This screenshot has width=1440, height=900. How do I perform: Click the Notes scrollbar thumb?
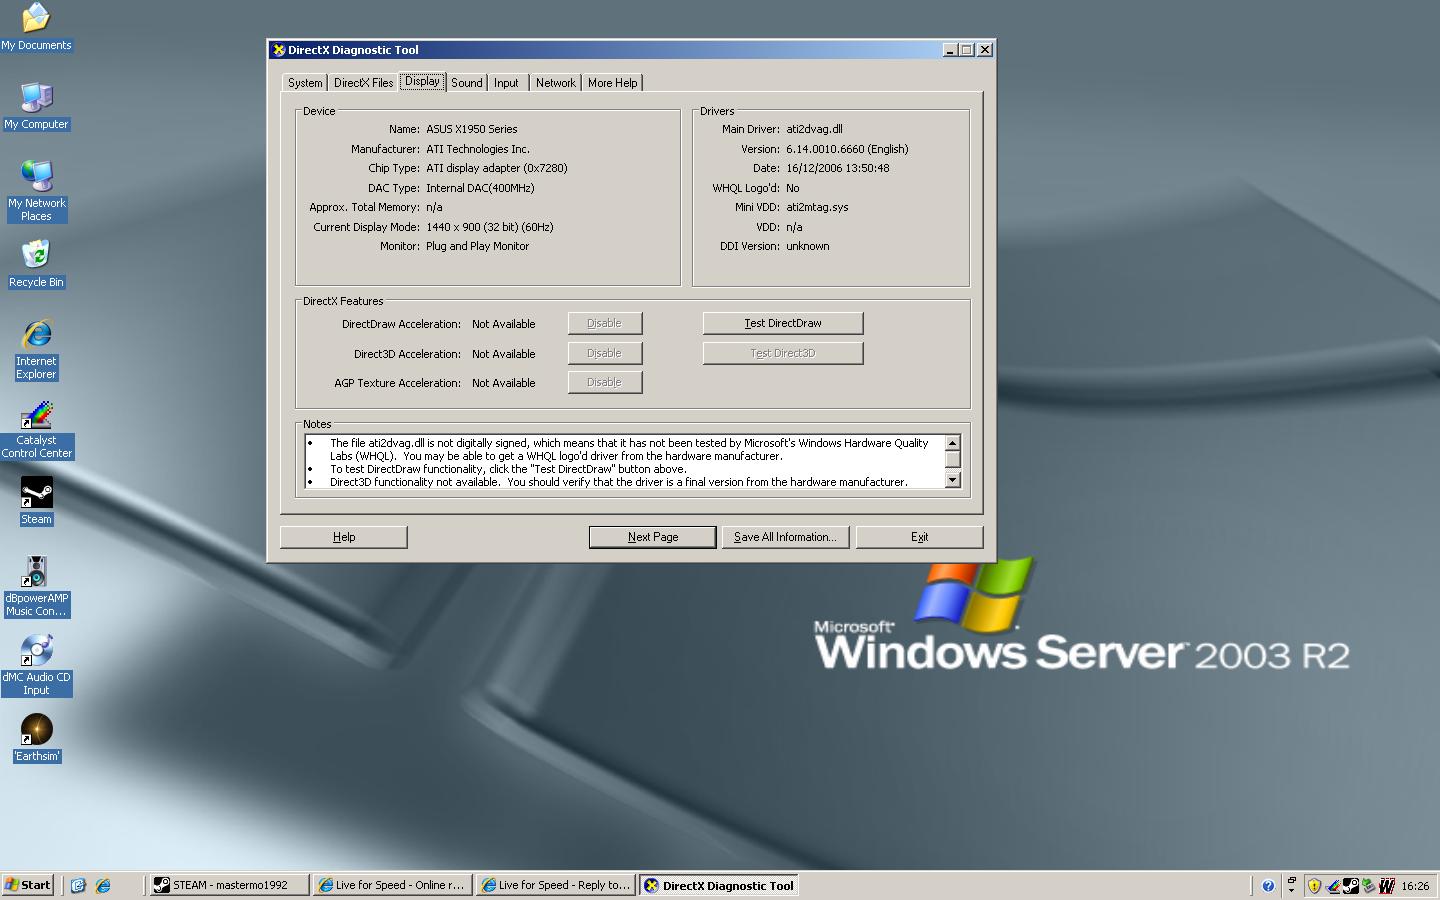(953, 459)
